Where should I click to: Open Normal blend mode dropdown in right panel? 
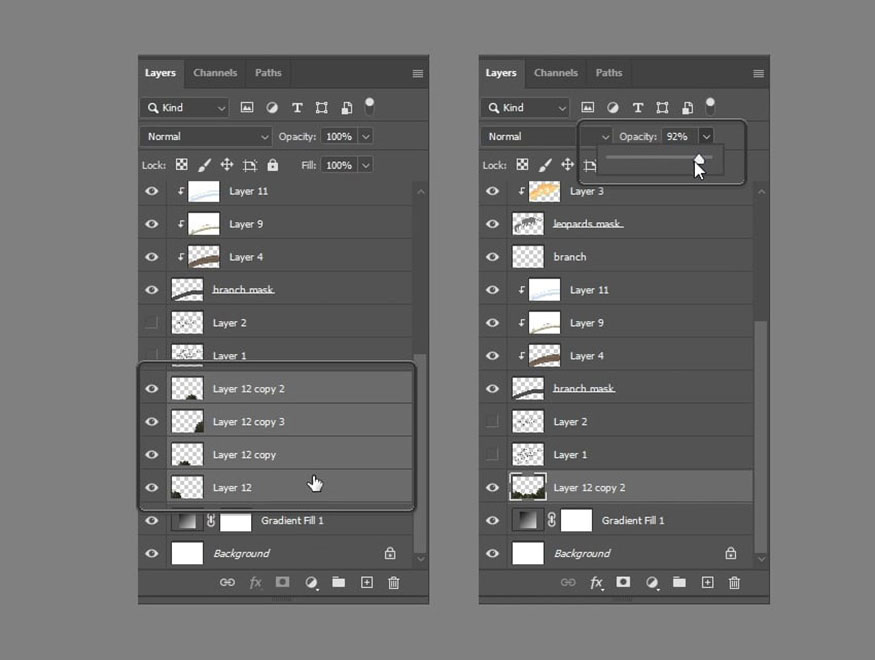(x=547, y=137)
